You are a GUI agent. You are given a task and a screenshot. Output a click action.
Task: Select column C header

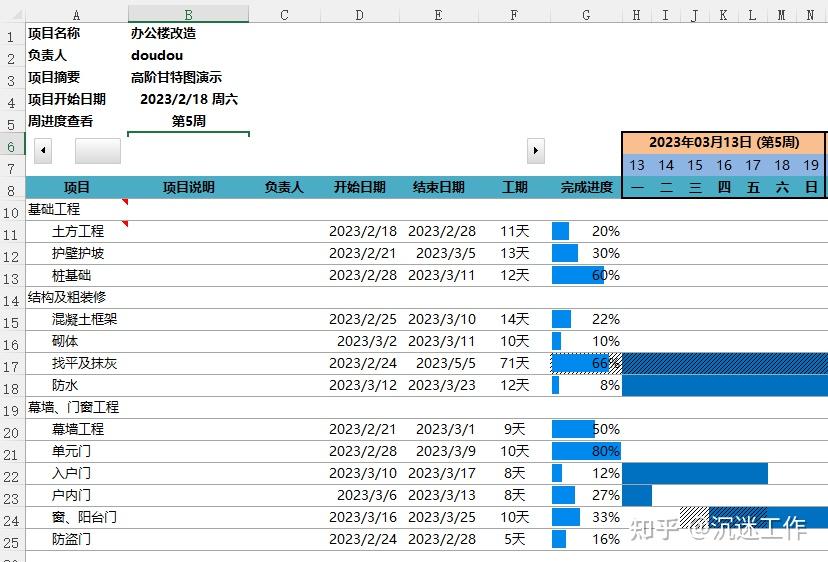point(284,15)
